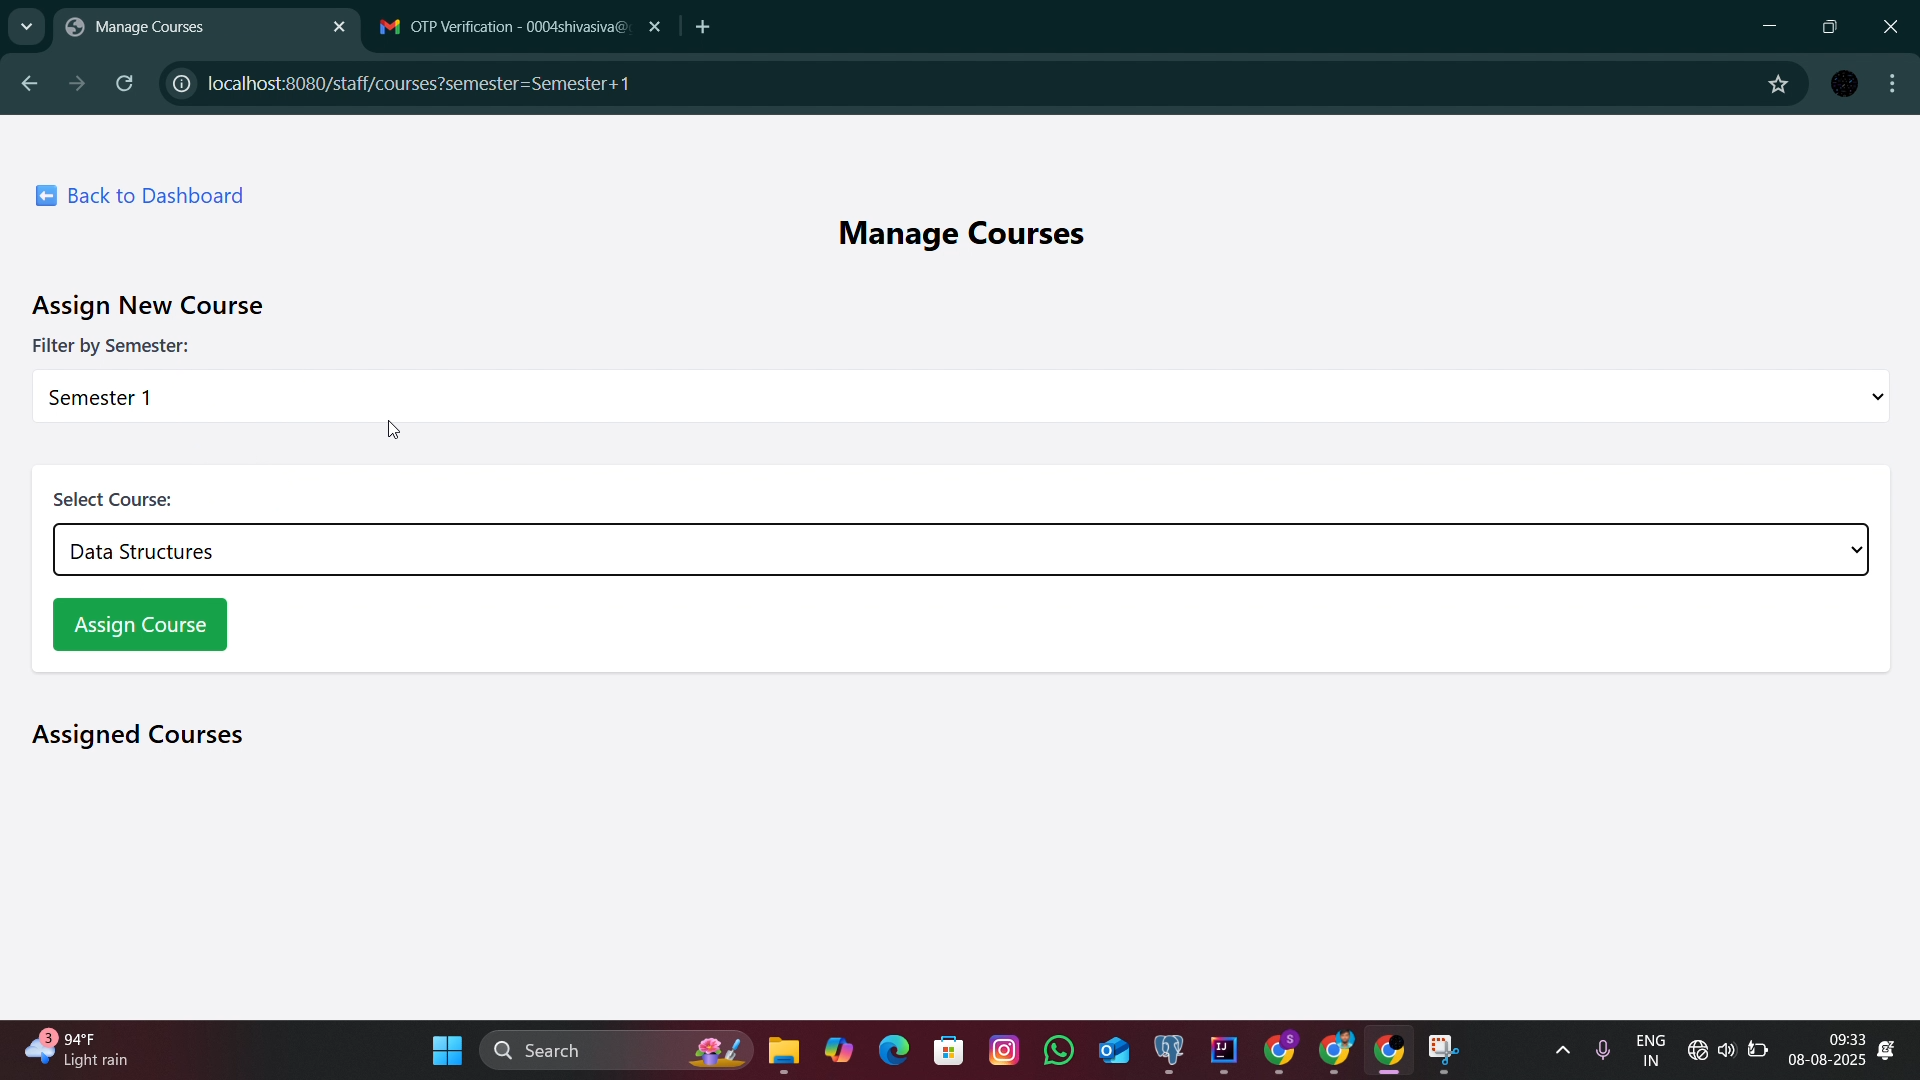Show hidden system tray icons

1563,1051
